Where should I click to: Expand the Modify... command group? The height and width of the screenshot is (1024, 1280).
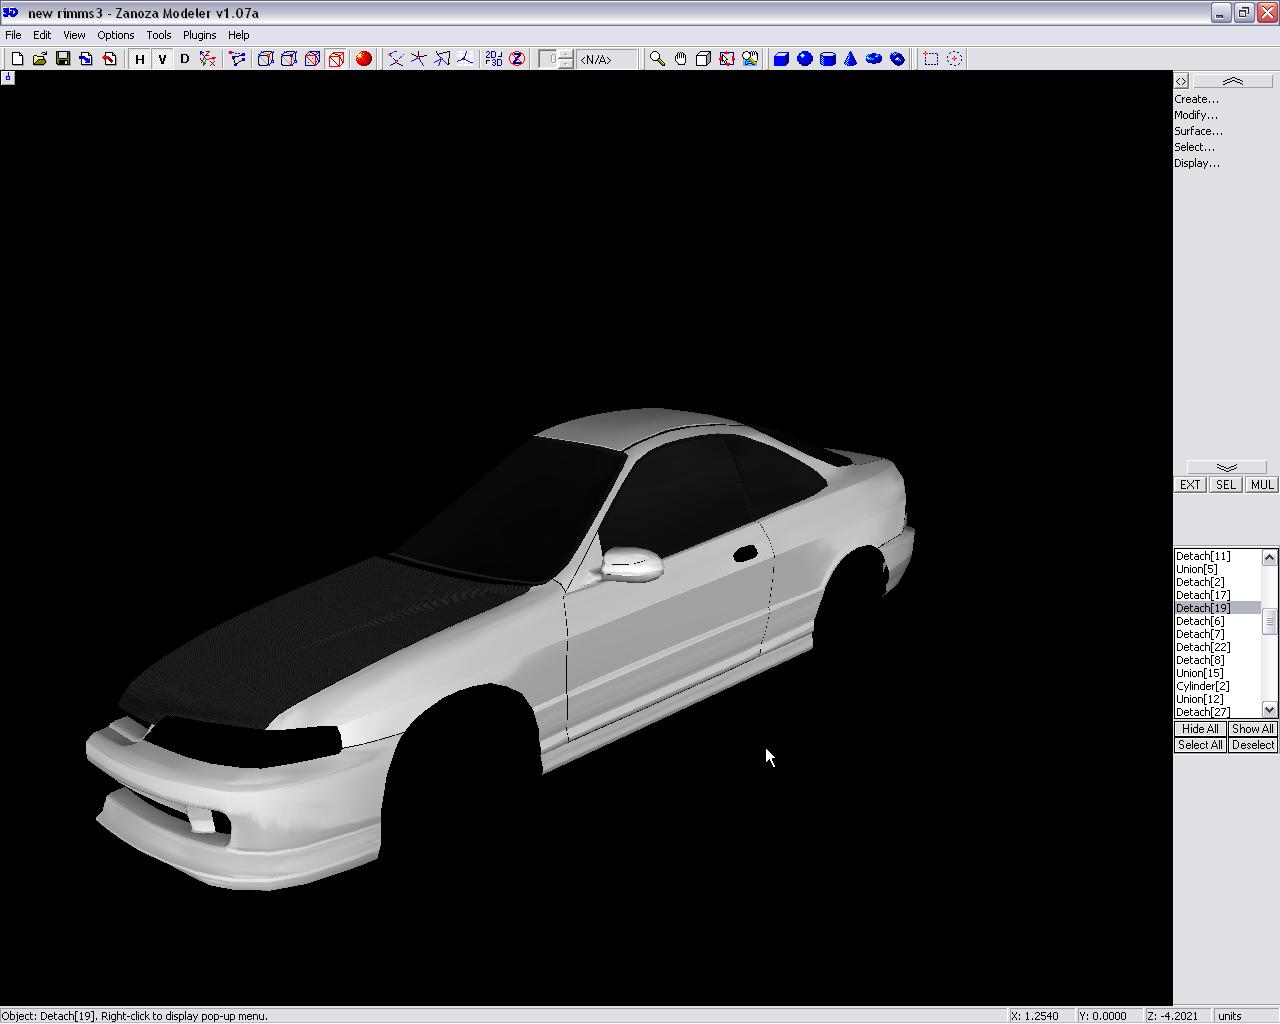point(1196,115)
